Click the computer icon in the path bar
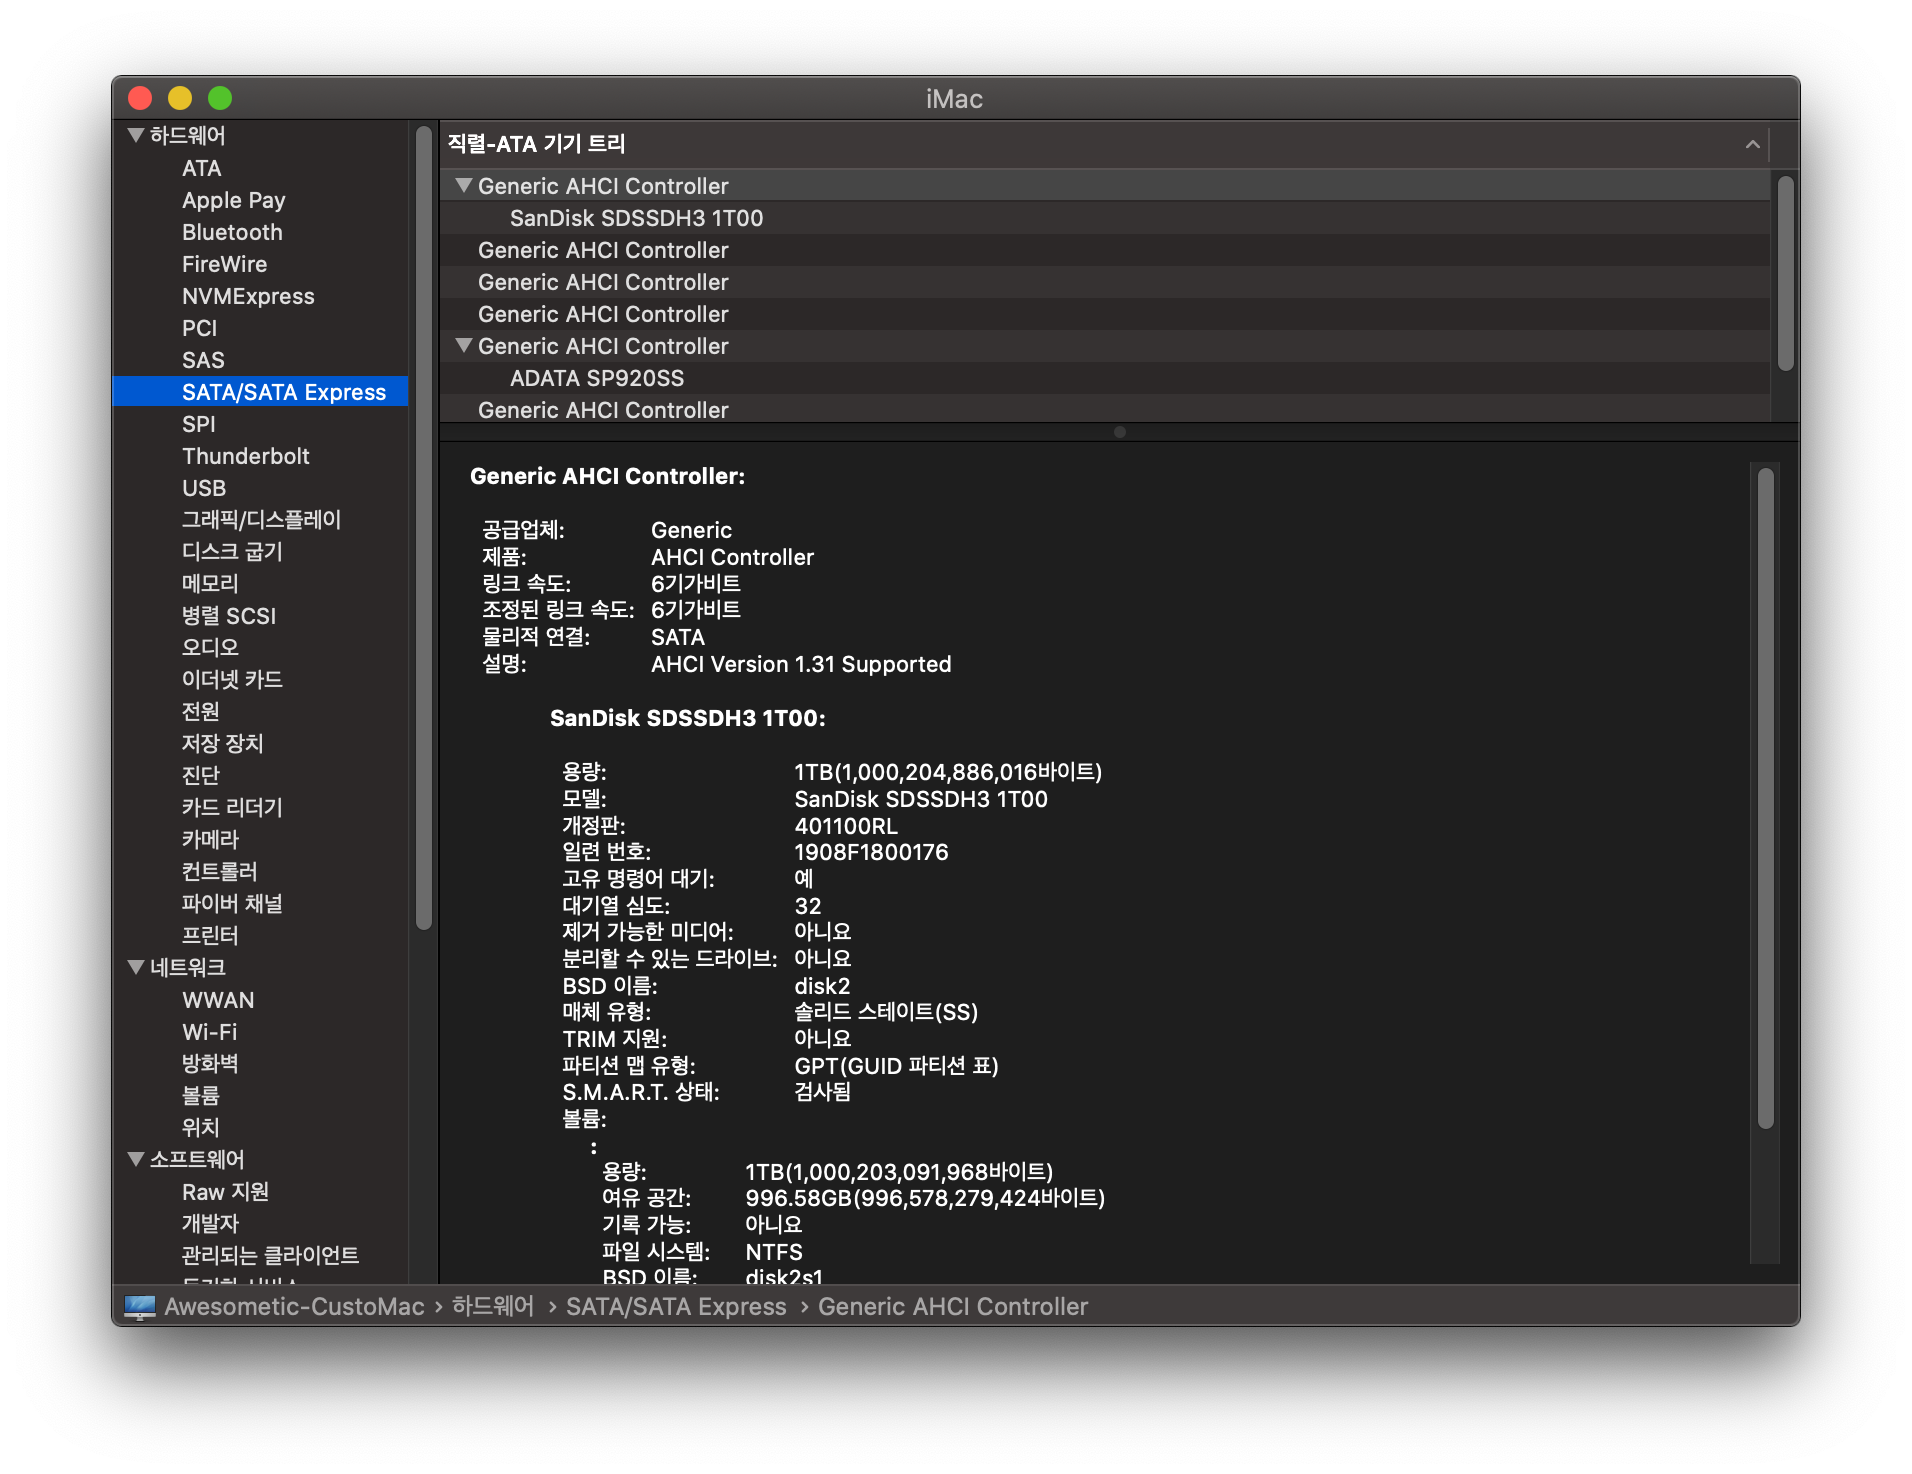 click(x=140, y=1306)
